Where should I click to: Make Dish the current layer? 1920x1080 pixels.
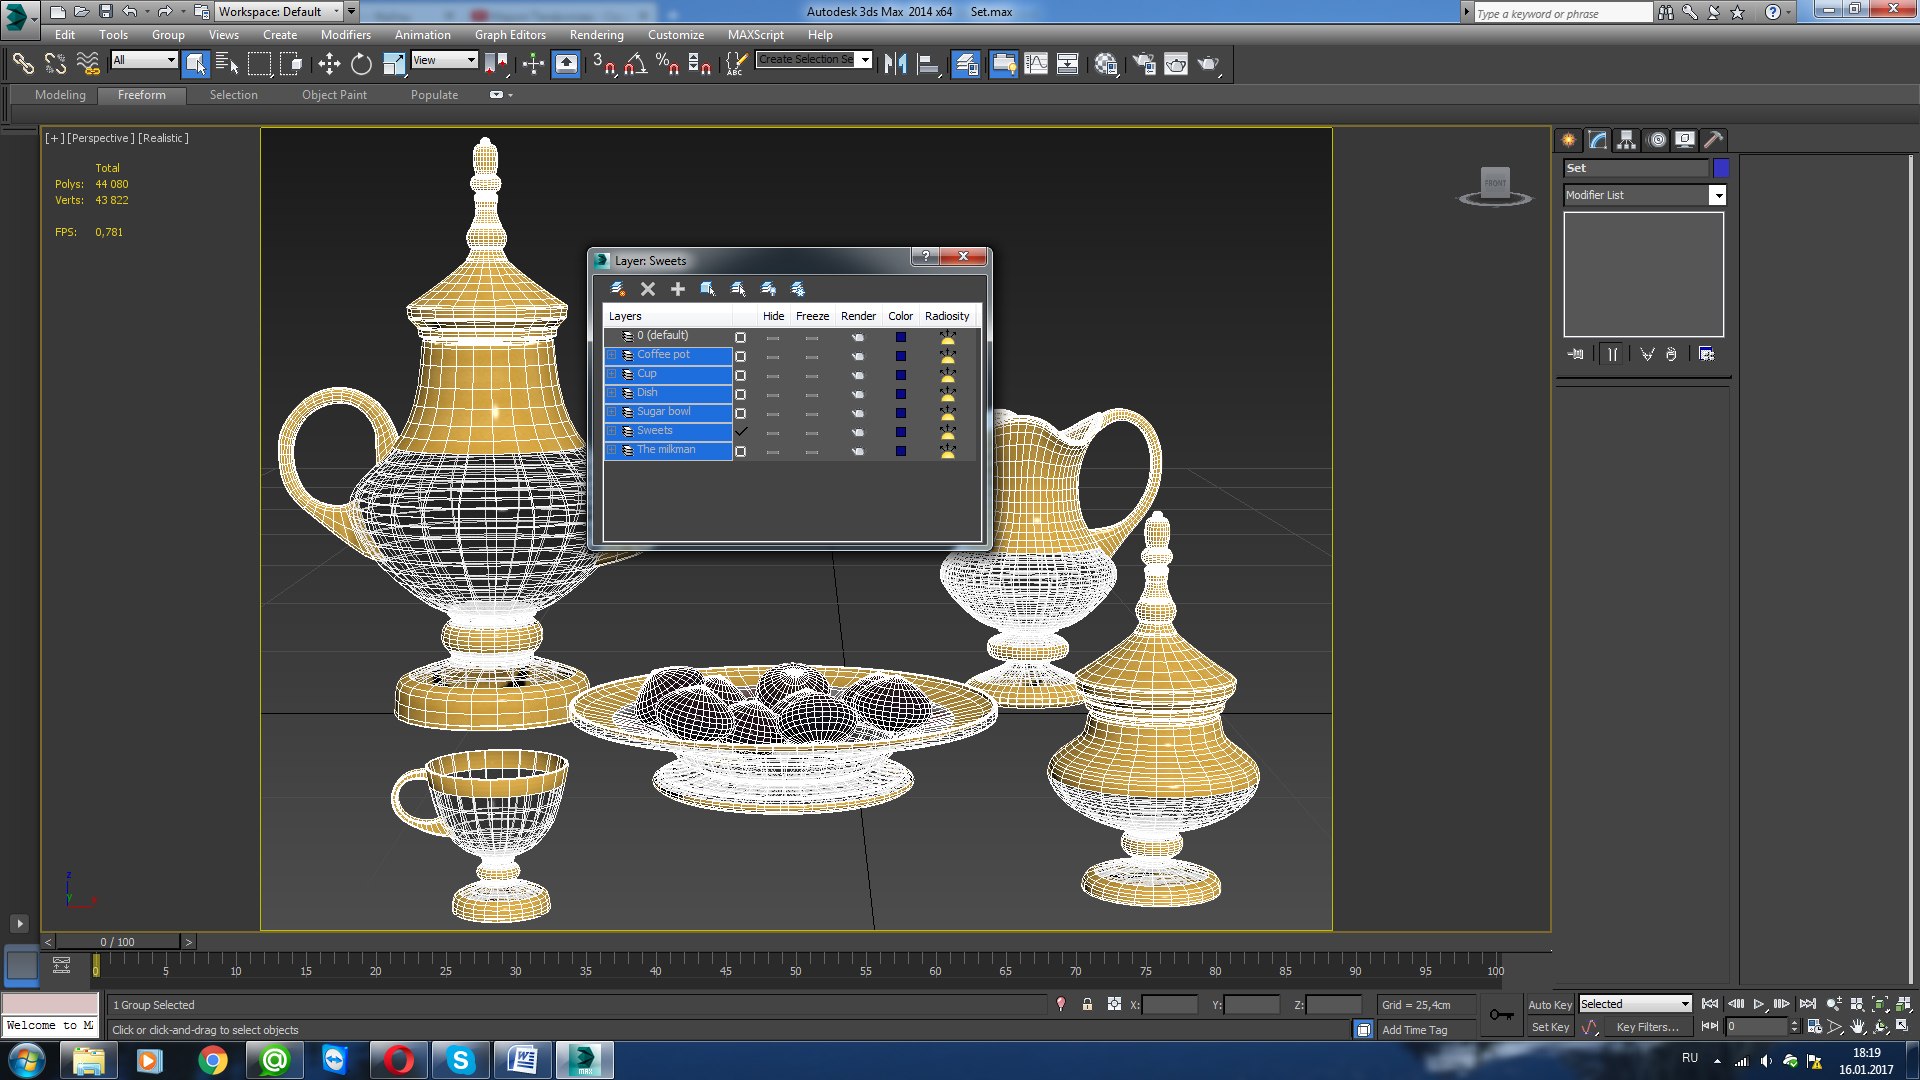click(741, 394)
